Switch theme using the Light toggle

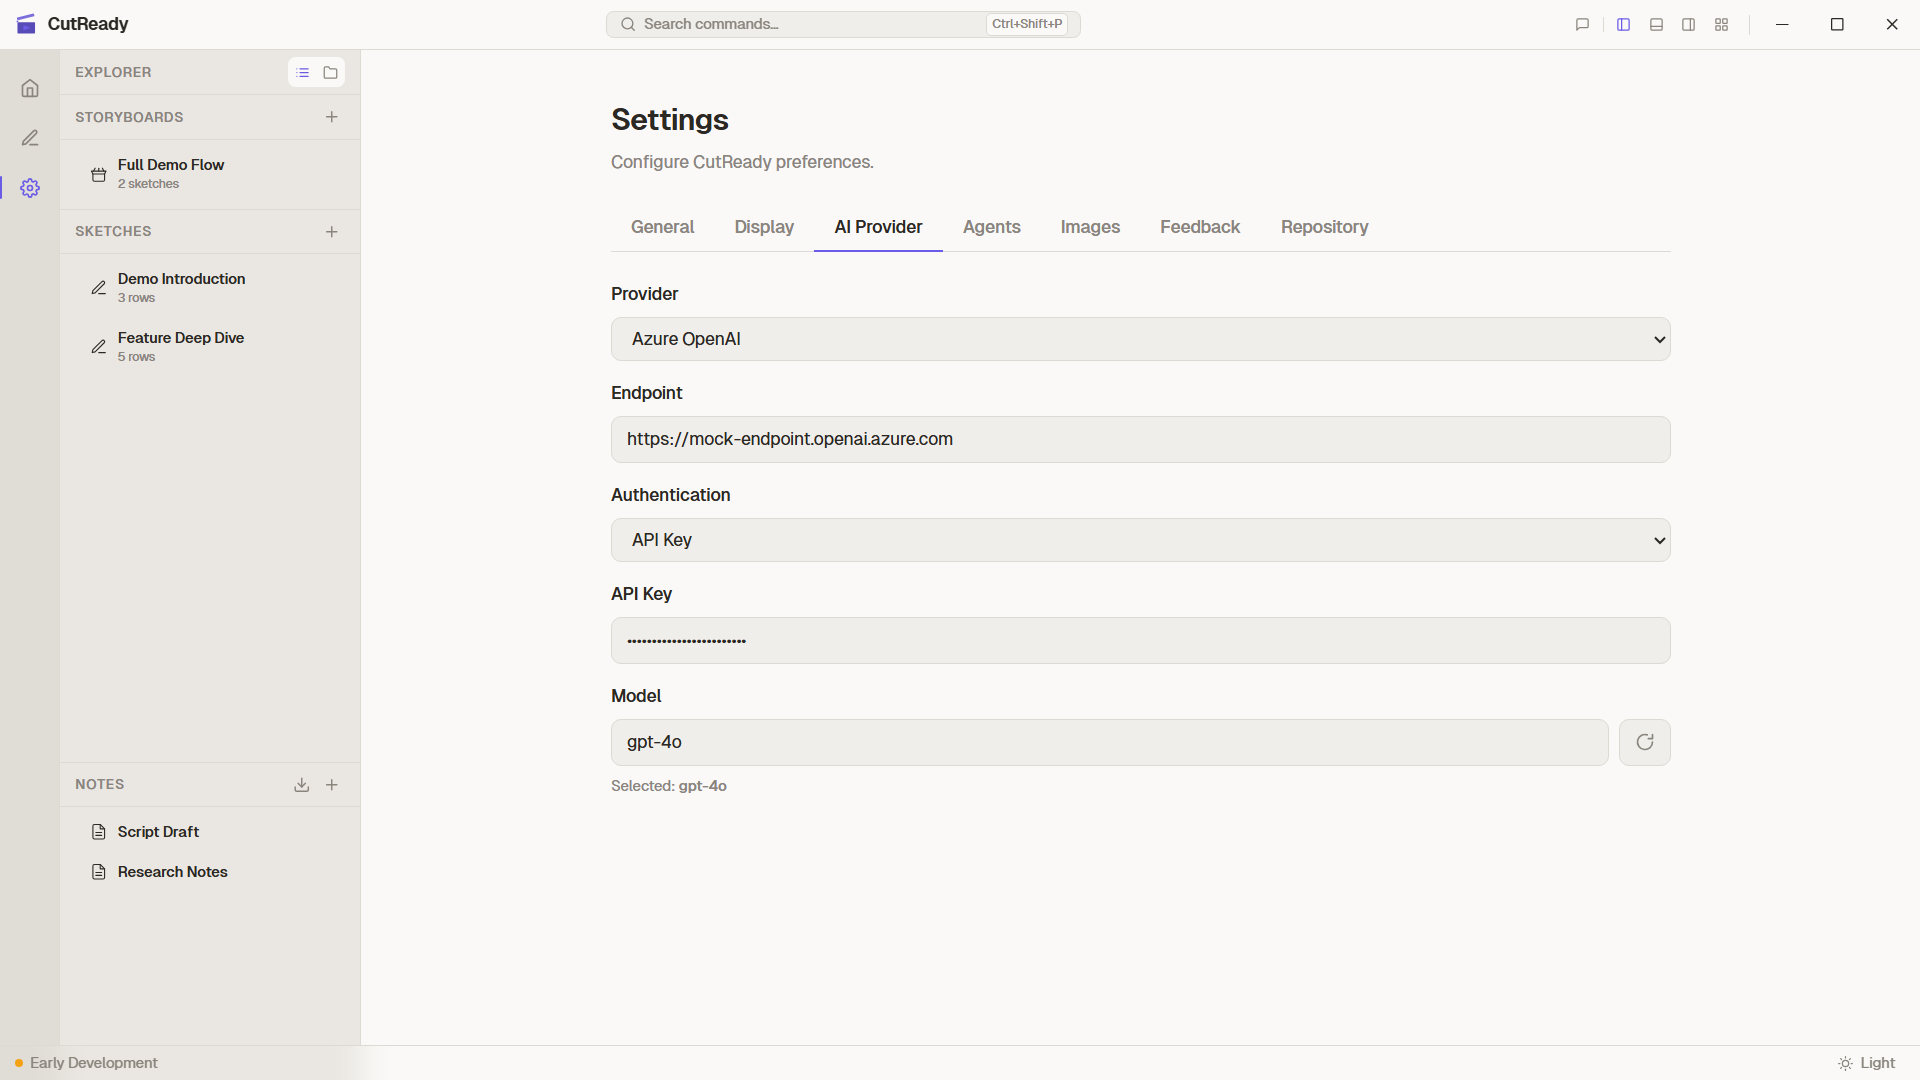(1869, 1063)
